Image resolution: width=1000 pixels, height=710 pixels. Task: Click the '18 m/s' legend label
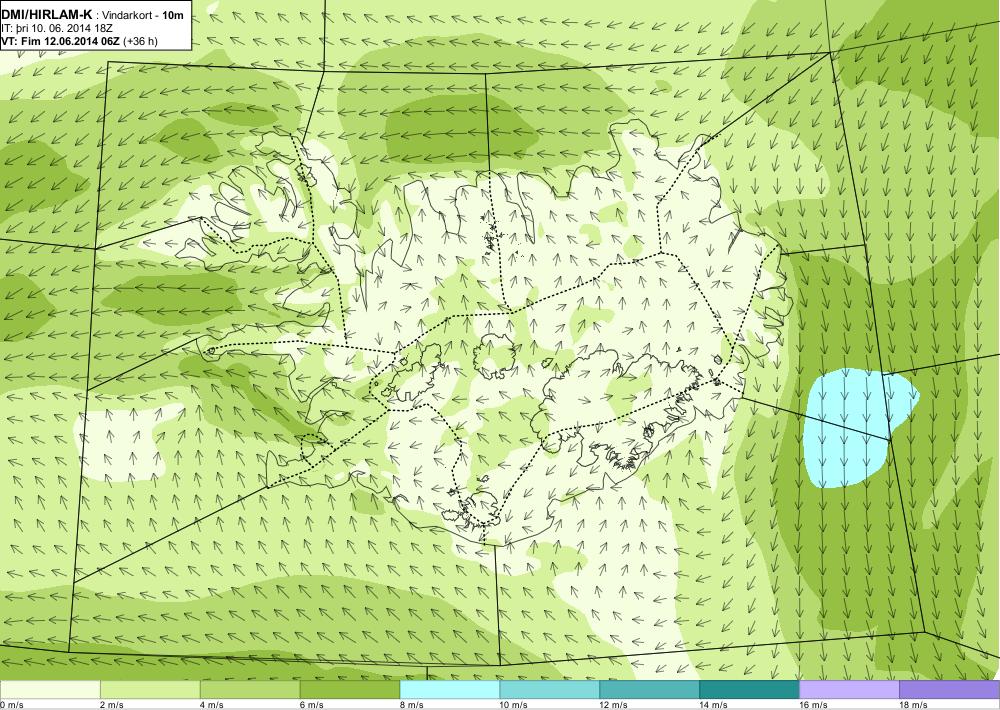click(x=913, y=705)
